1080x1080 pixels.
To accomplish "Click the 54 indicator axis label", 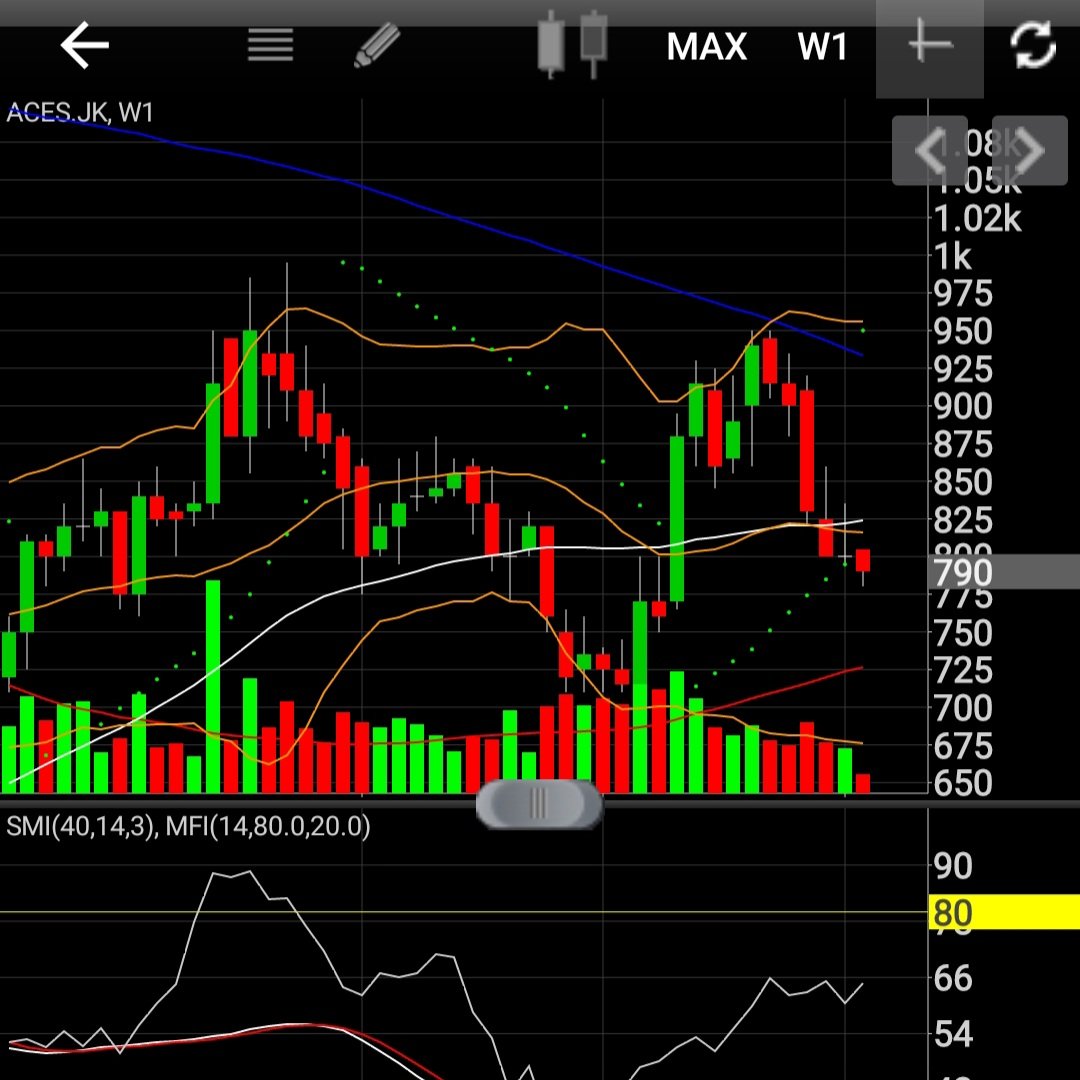I will click(x=953, y=1035).
